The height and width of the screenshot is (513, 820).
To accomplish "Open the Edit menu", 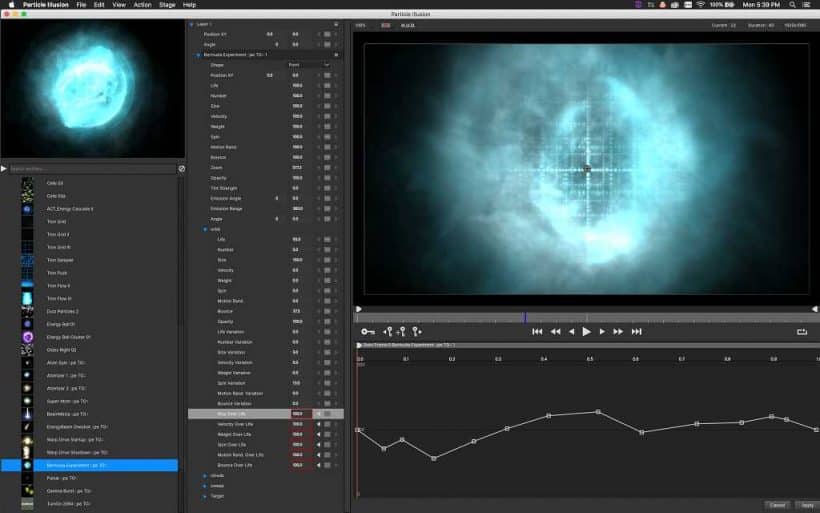I will [x=99, y=5].
